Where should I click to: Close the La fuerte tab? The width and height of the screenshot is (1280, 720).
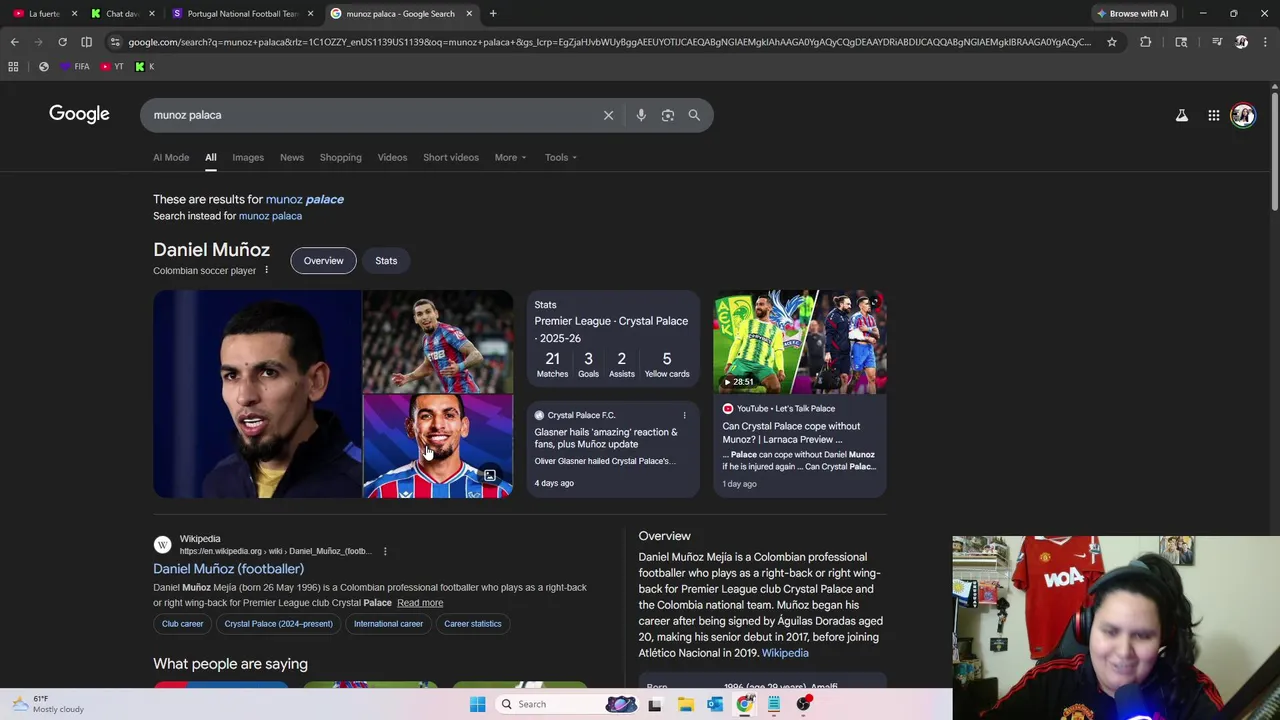pos(74,14)
